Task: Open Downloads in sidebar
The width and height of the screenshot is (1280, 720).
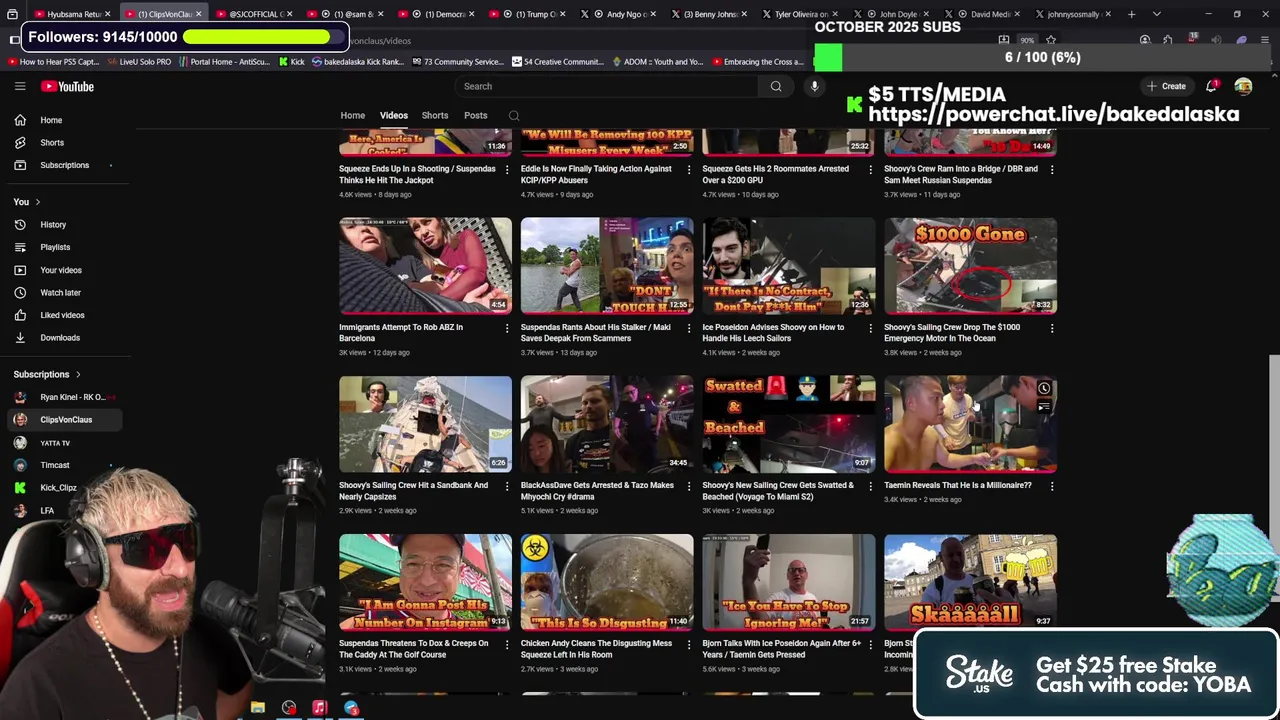Action: [x=61, y=338]
